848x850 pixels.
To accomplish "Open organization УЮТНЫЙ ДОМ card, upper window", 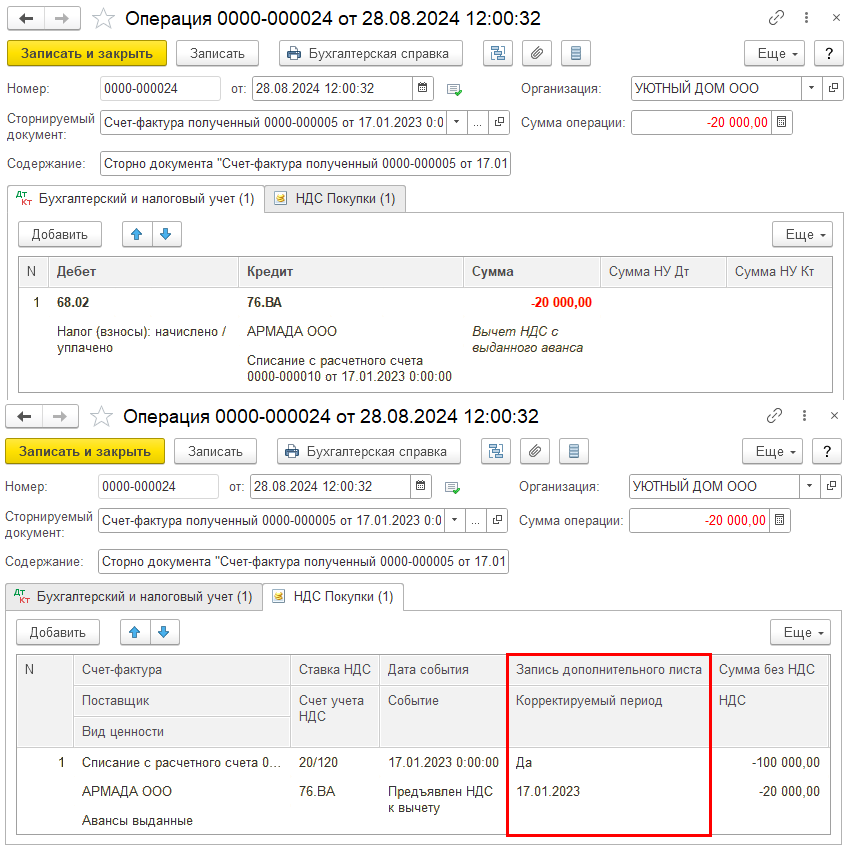I will (x=833, y=88).
